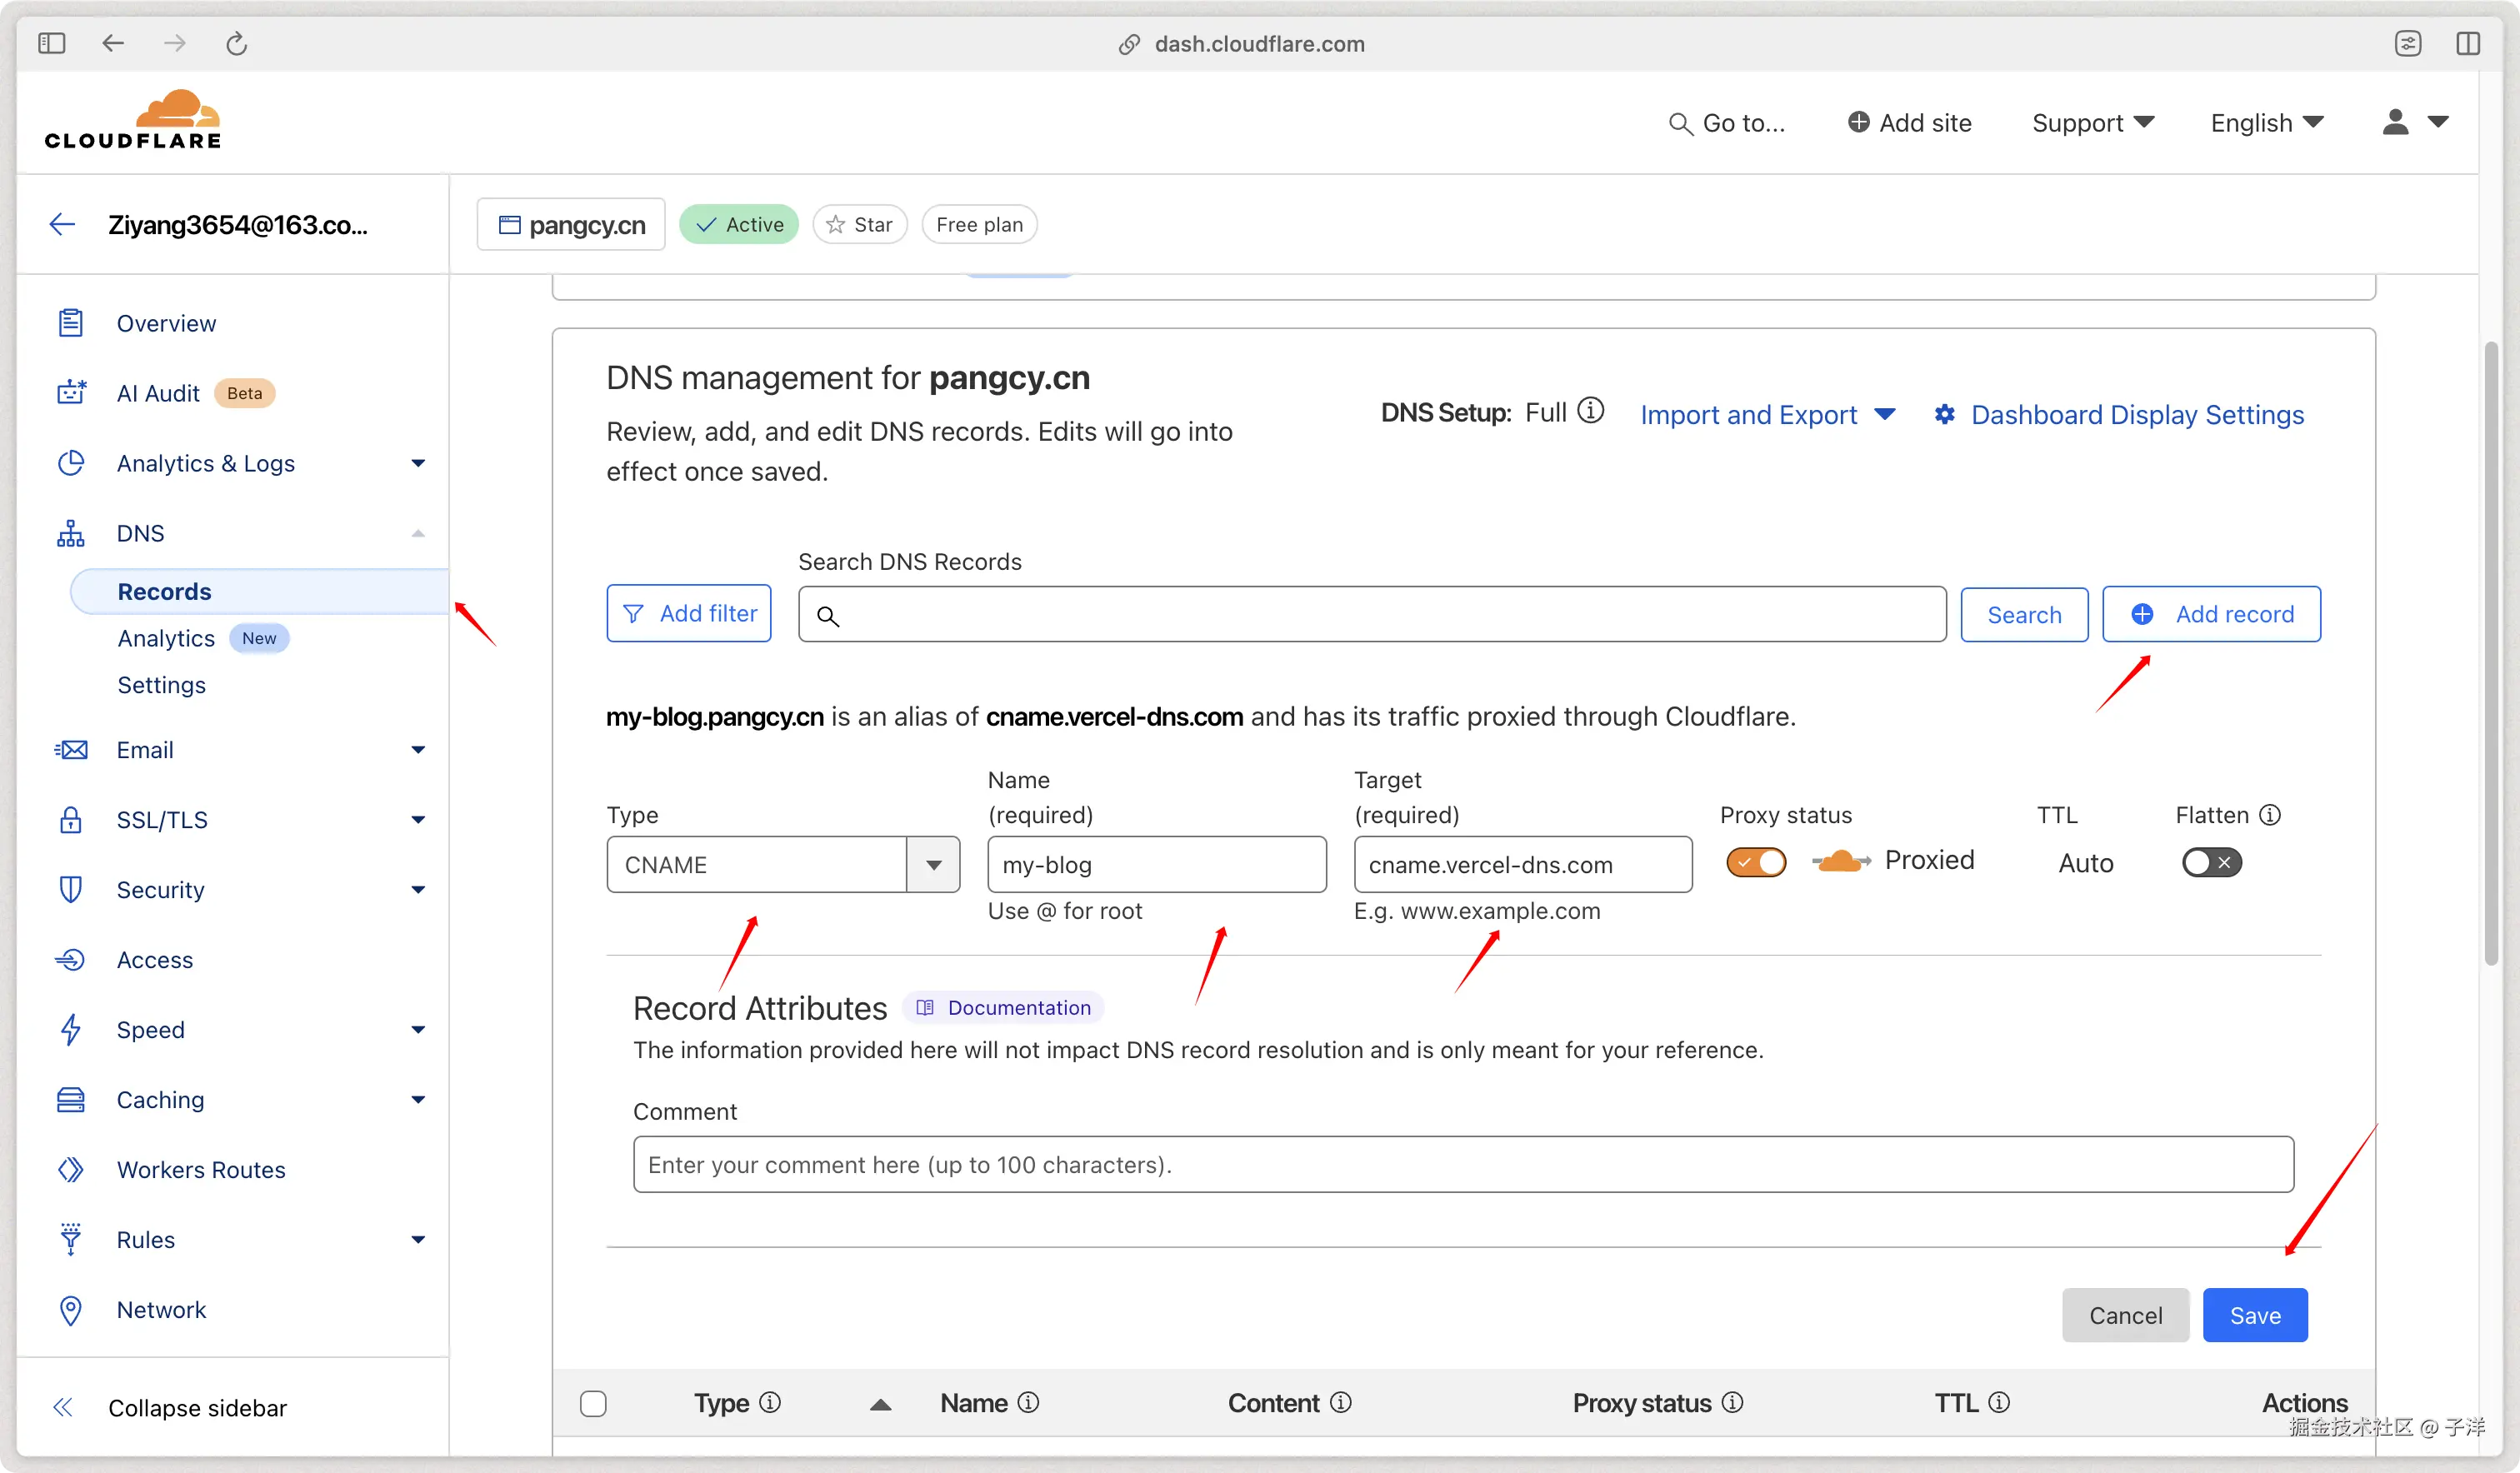Click the browser reload icon
Screen dimensions: 2520x1473
pos(236,43)
